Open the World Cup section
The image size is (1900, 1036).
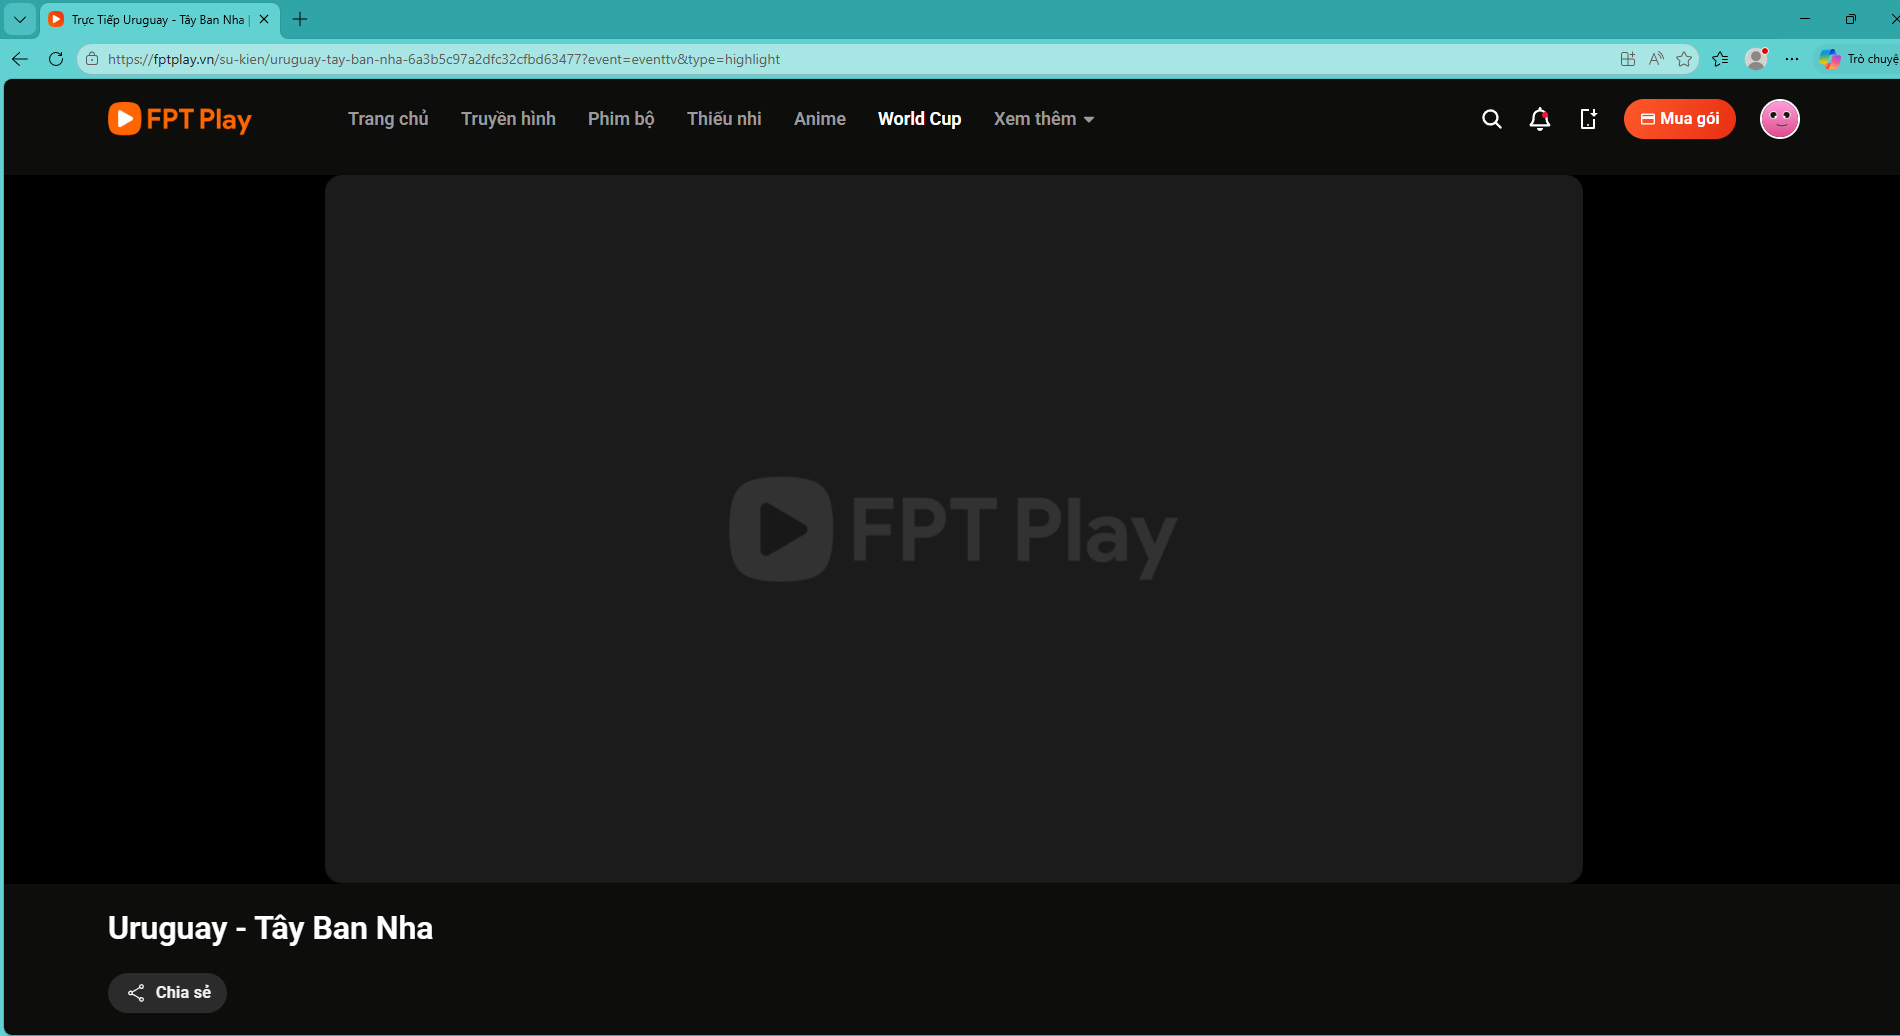(x=920, y=119)
